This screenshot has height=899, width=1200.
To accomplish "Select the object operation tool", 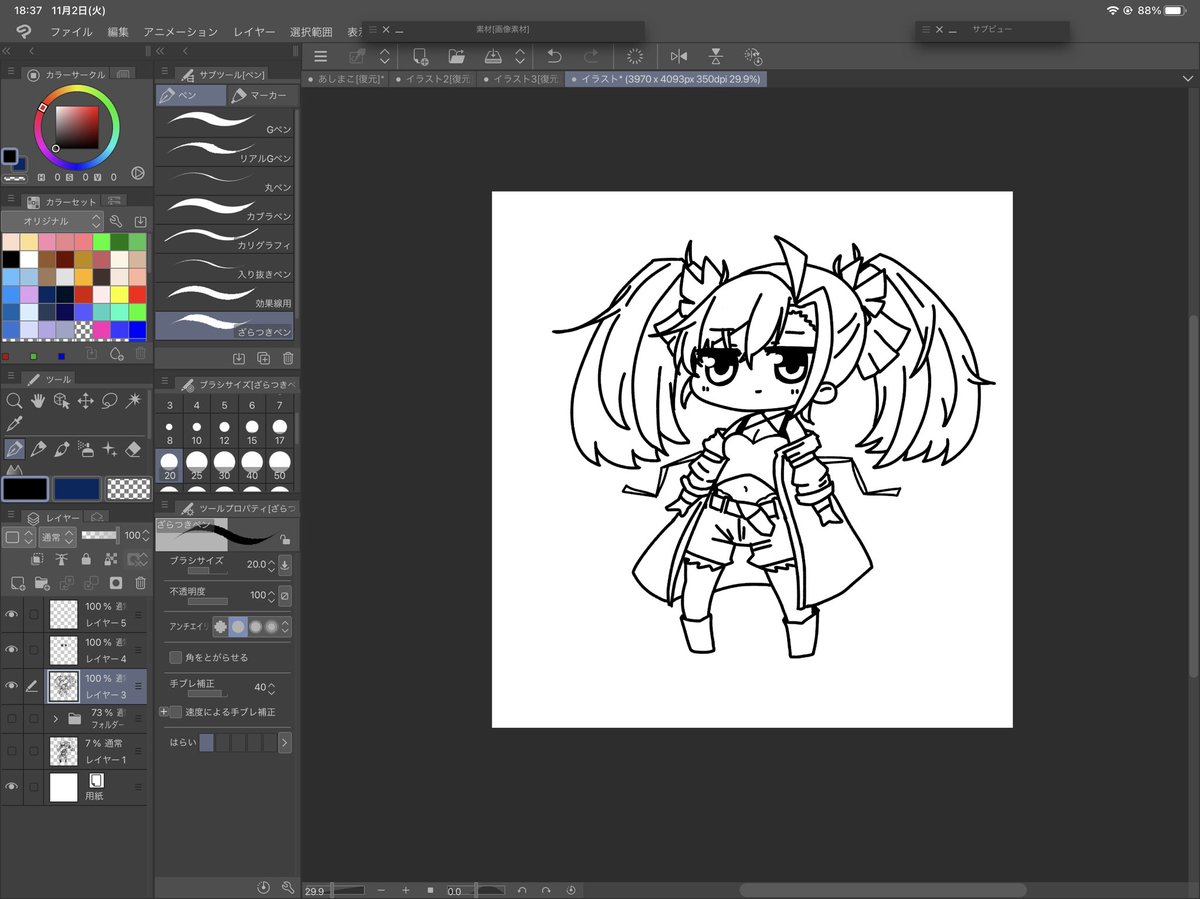I will (62, 401).
